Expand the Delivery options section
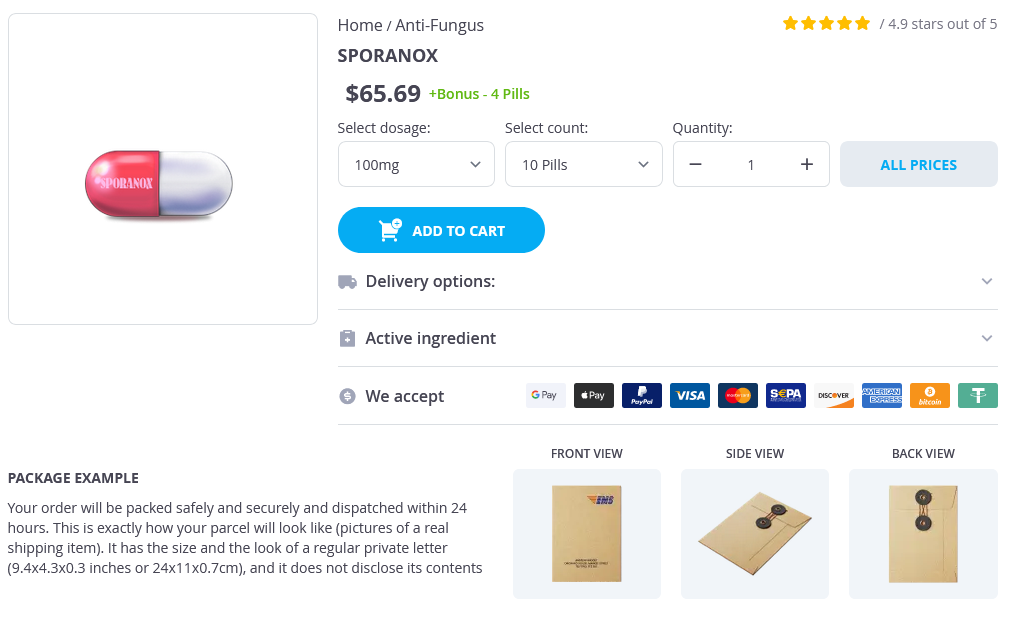This screenshot has width=1010, height=617. click(667, 281)
